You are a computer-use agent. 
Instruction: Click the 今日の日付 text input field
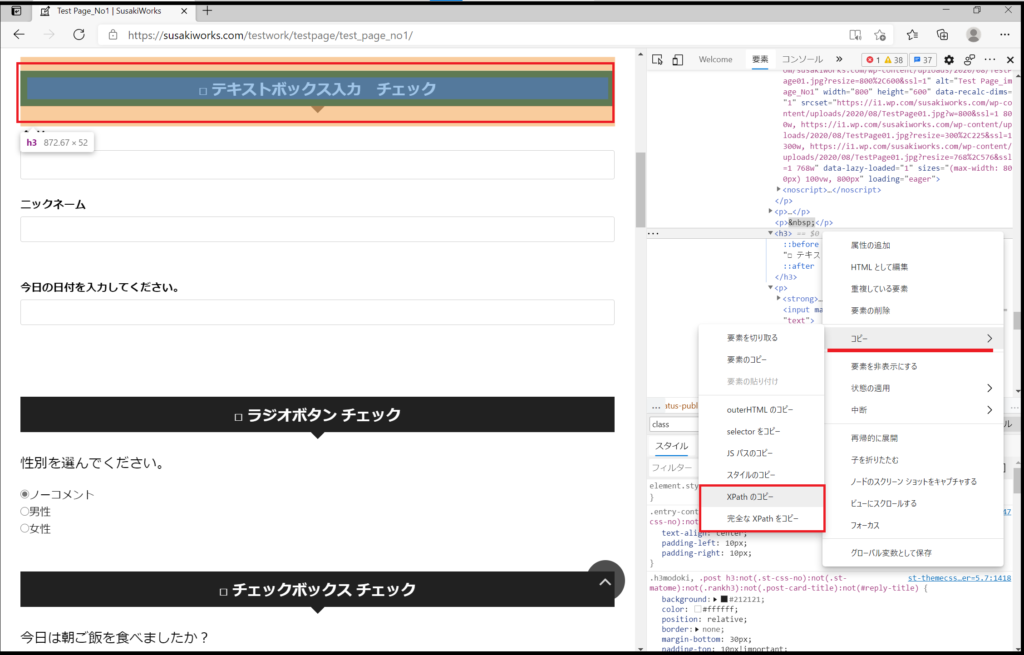click(x=317, y=312)
